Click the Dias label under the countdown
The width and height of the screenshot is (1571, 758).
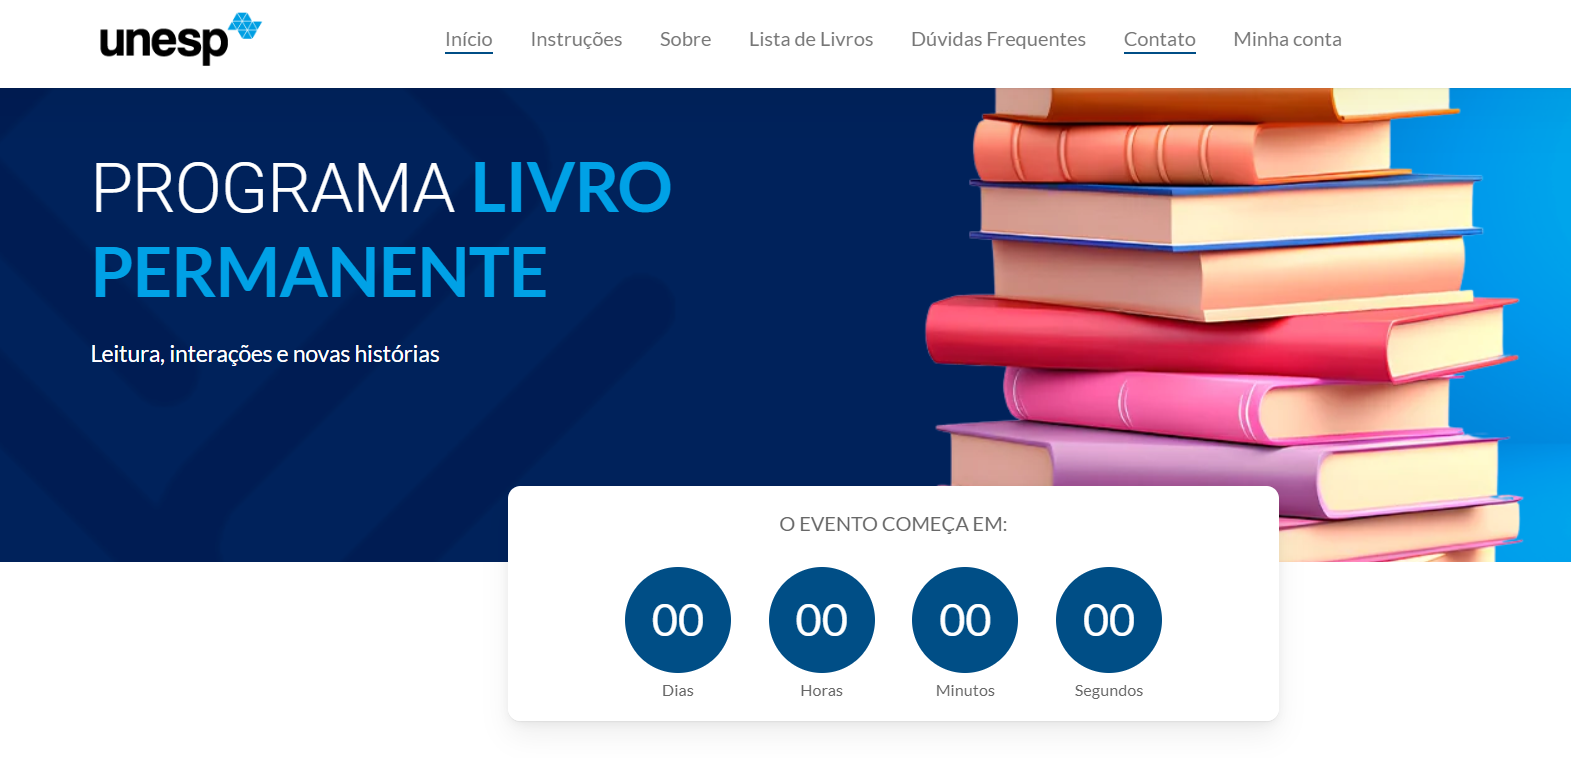point(678,690)
